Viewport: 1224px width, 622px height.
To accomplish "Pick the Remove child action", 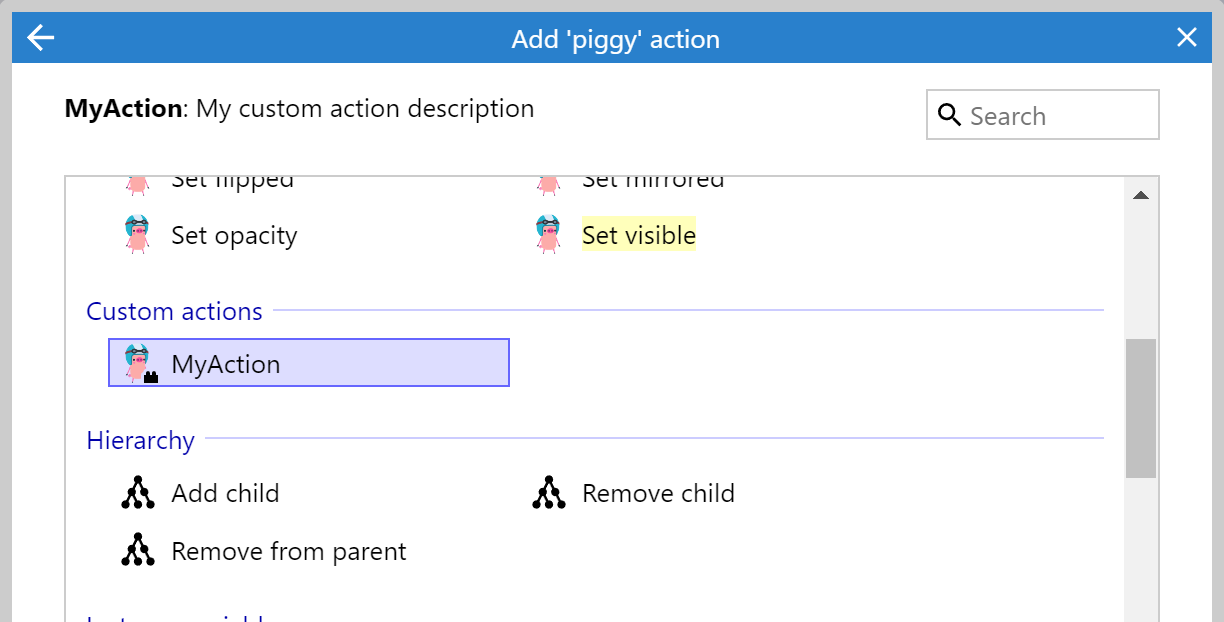I will [658, 492].
